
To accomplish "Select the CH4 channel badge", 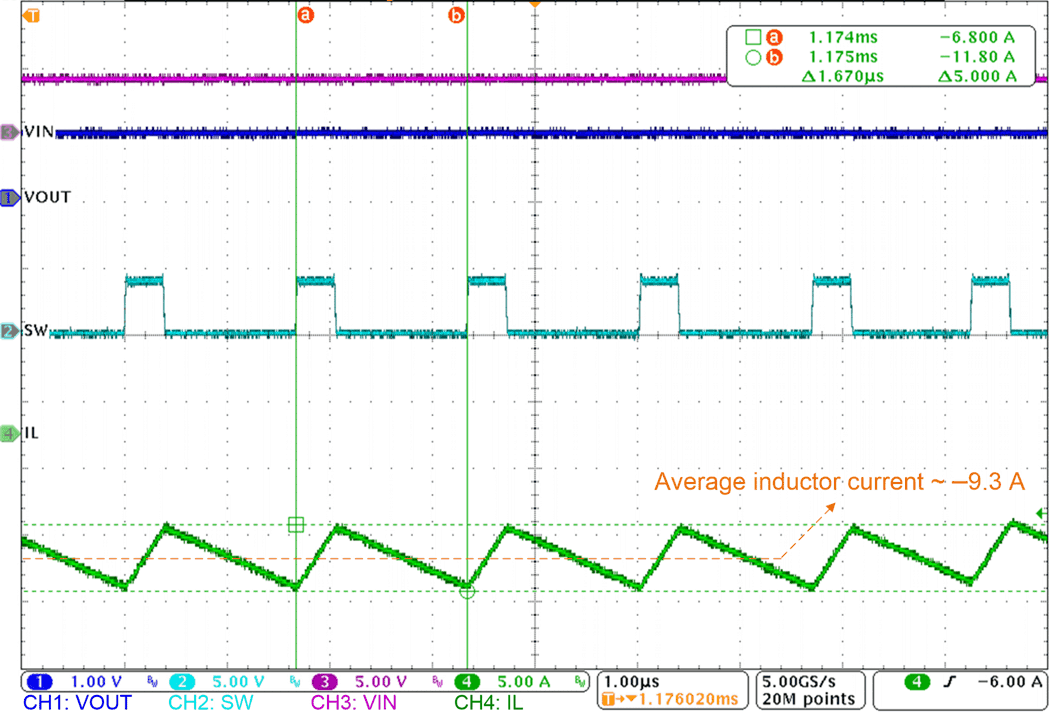I will [x=466, y=681].
